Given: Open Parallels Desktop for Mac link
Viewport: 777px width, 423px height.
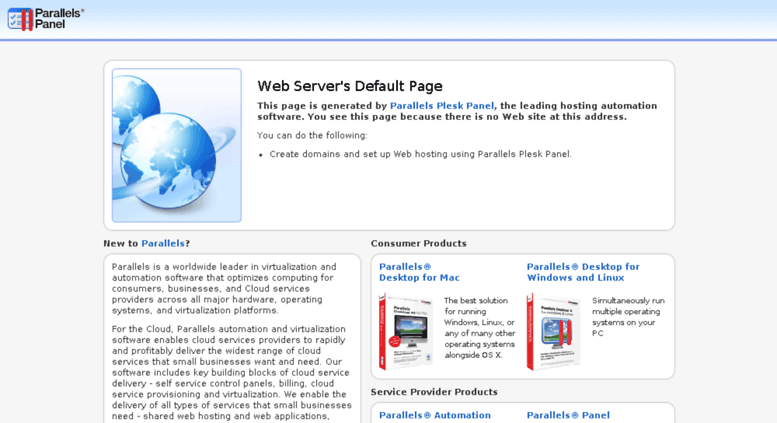Looking at the screenshot, I should click(x=419, y=272).
